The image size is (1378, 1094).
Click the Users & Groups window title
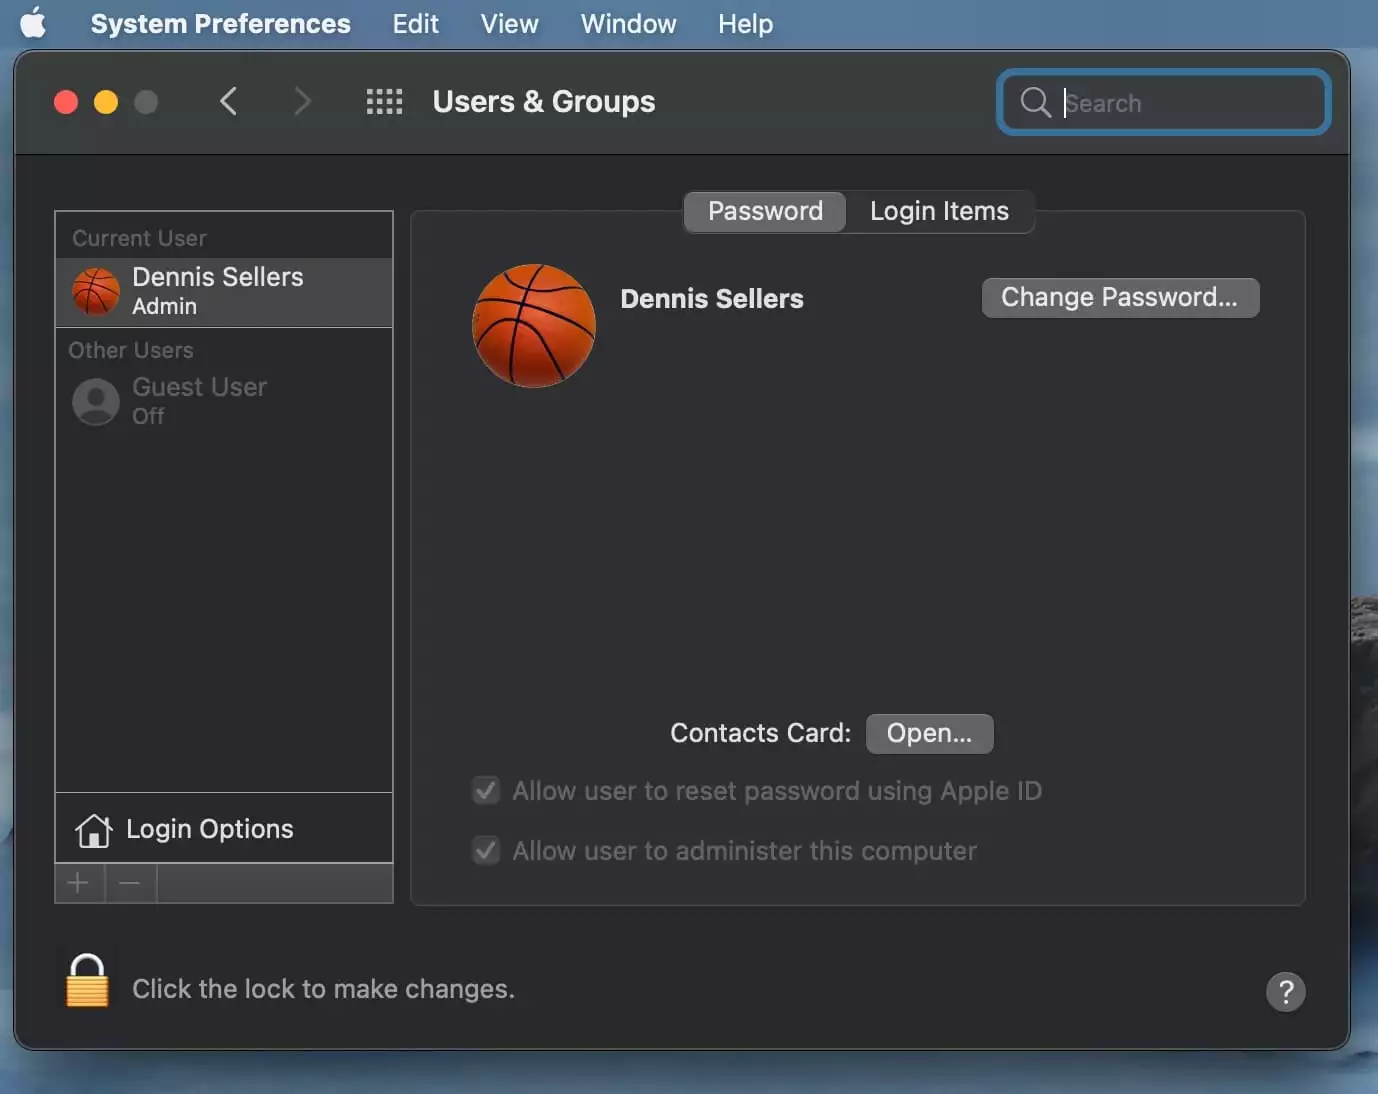pyautogui.click(x=544, y=101)
